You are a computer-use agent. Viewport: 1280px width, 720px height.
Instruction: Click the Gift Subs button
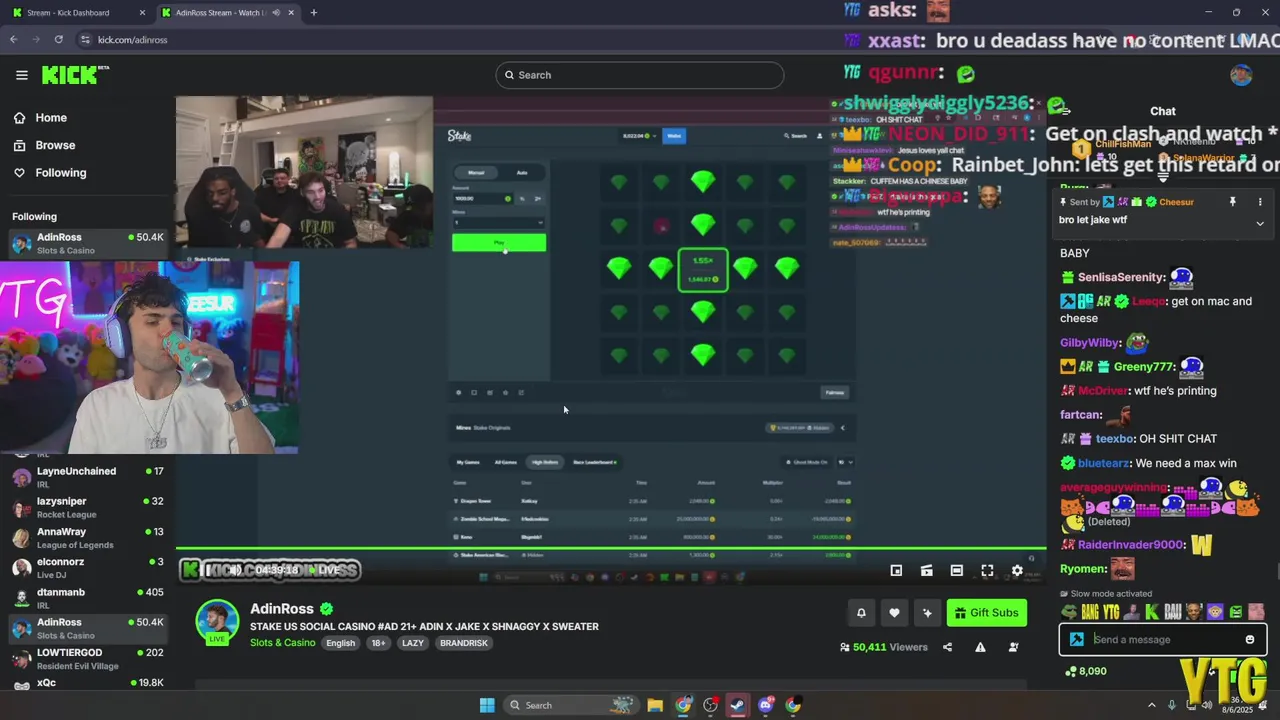pos(987,613)
